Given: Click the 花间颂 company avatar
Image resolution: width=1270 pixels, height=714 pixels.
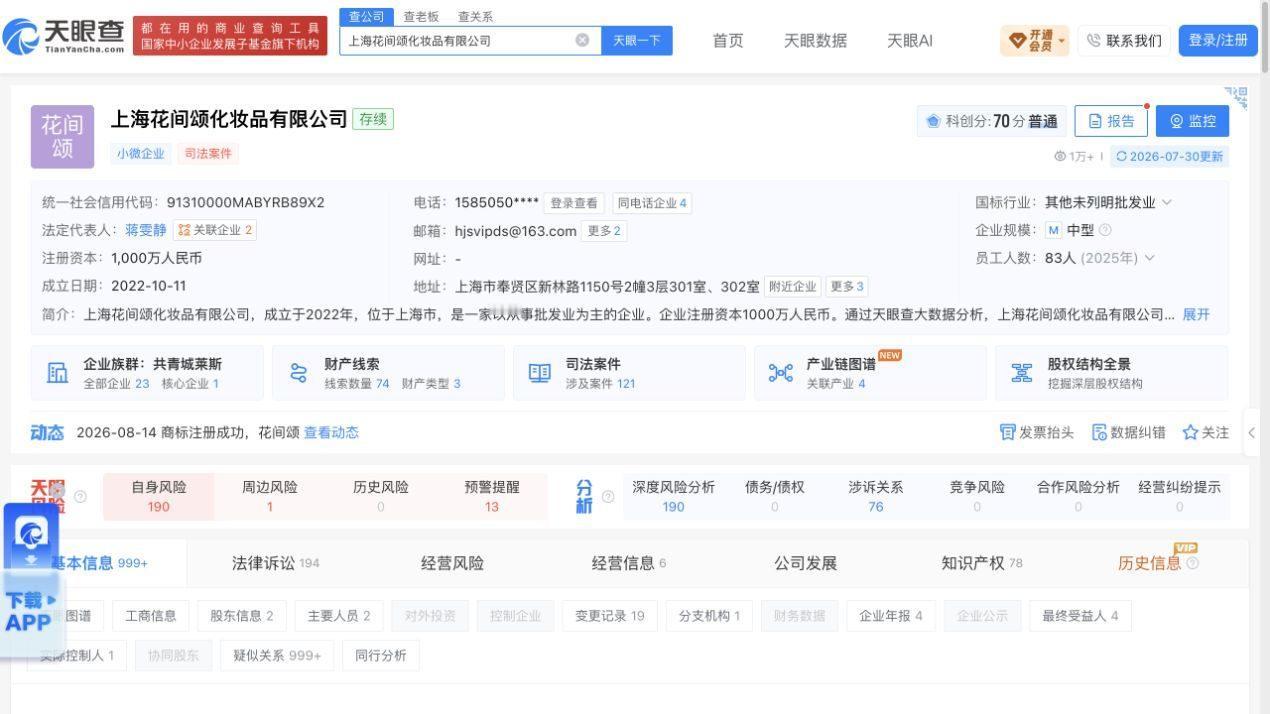Looking at the screenshot, I should click(x=62, y=137).
